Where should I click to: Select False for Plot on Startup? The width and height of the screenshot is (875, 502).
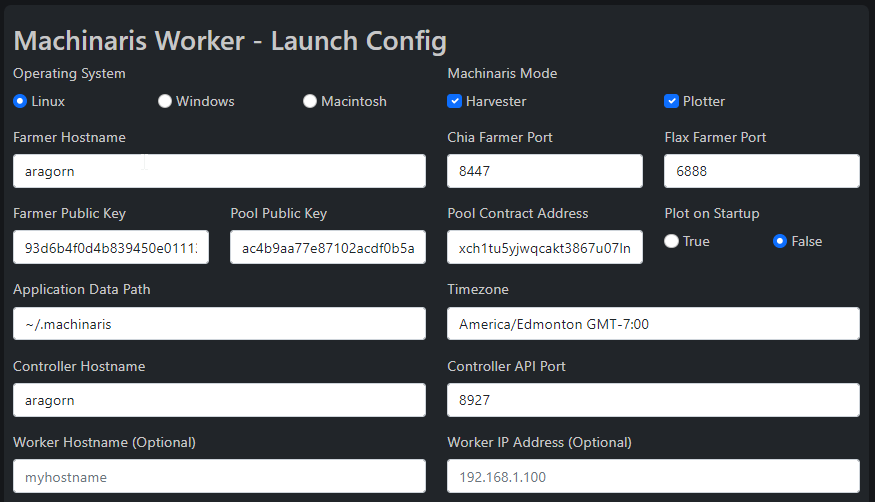[780, 241]
